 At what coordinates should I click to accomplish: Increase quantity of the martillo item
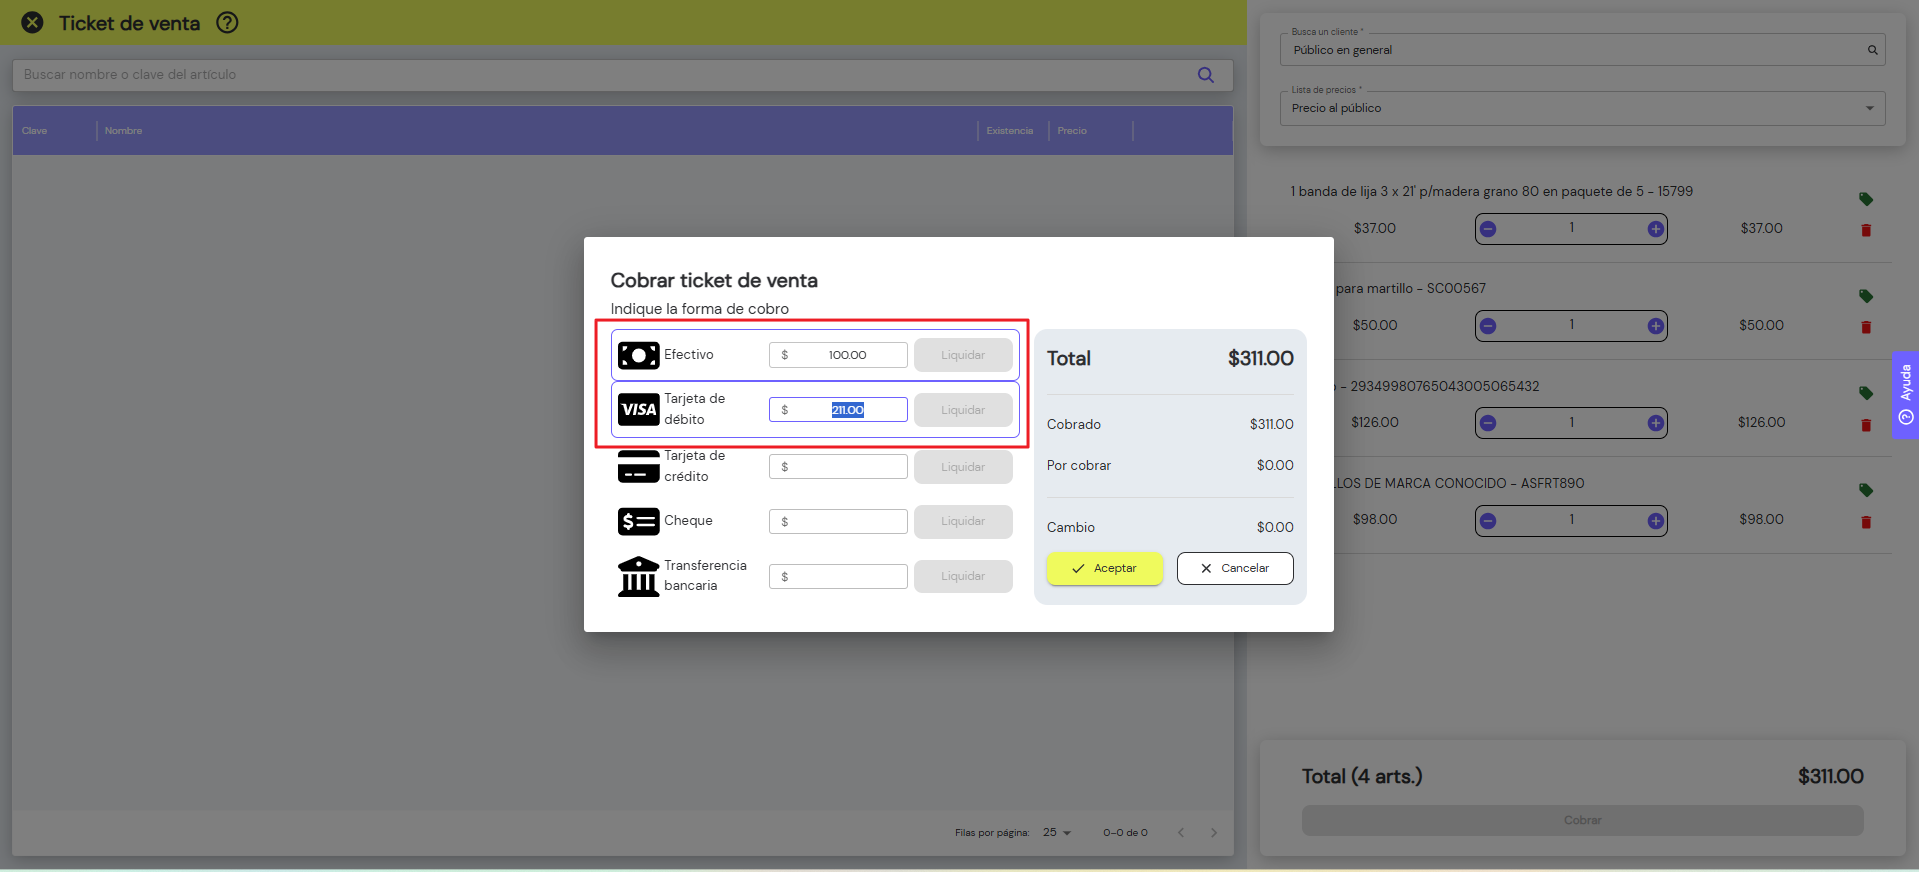pyautogui.click(x=1655, y=326)
